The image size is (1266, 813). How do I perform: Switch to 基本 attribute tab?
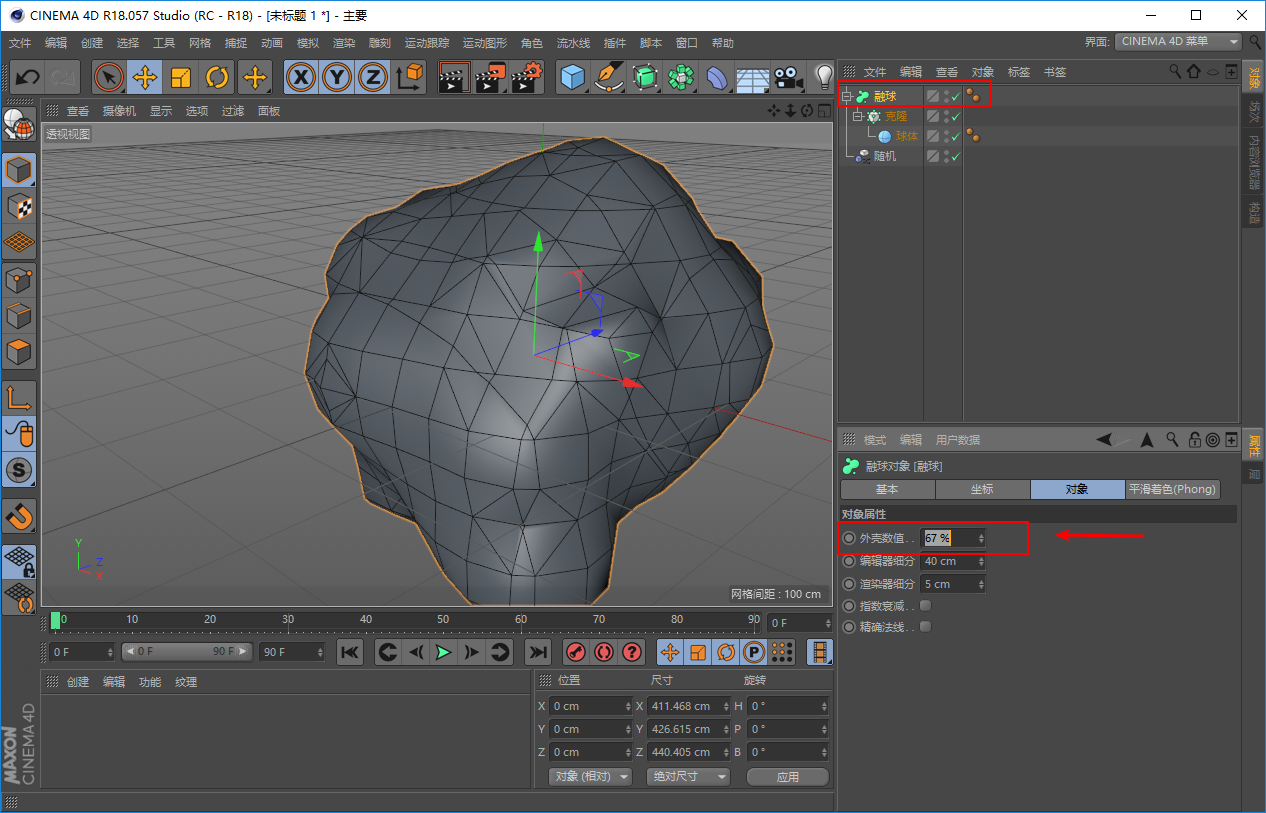click(887, 489)
